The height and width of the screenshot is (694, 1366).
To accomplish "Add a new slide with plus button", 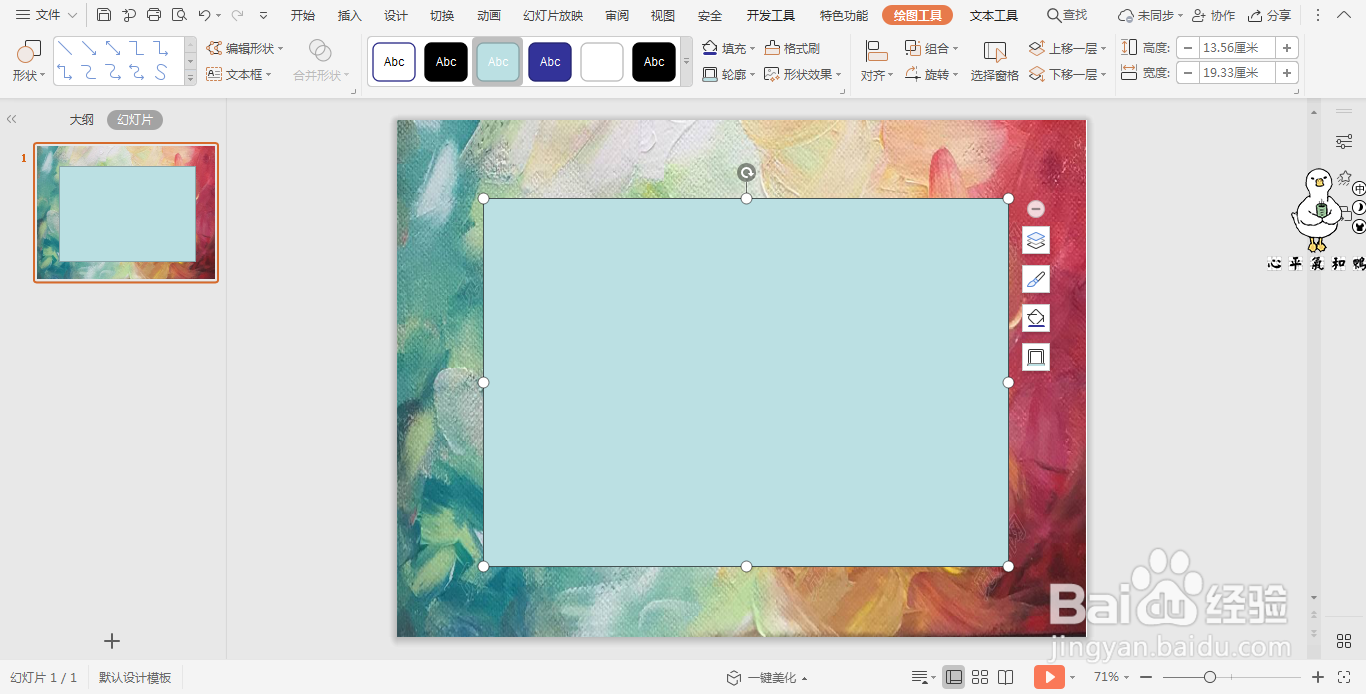I will pyautogui.click(x=112, y=641).
